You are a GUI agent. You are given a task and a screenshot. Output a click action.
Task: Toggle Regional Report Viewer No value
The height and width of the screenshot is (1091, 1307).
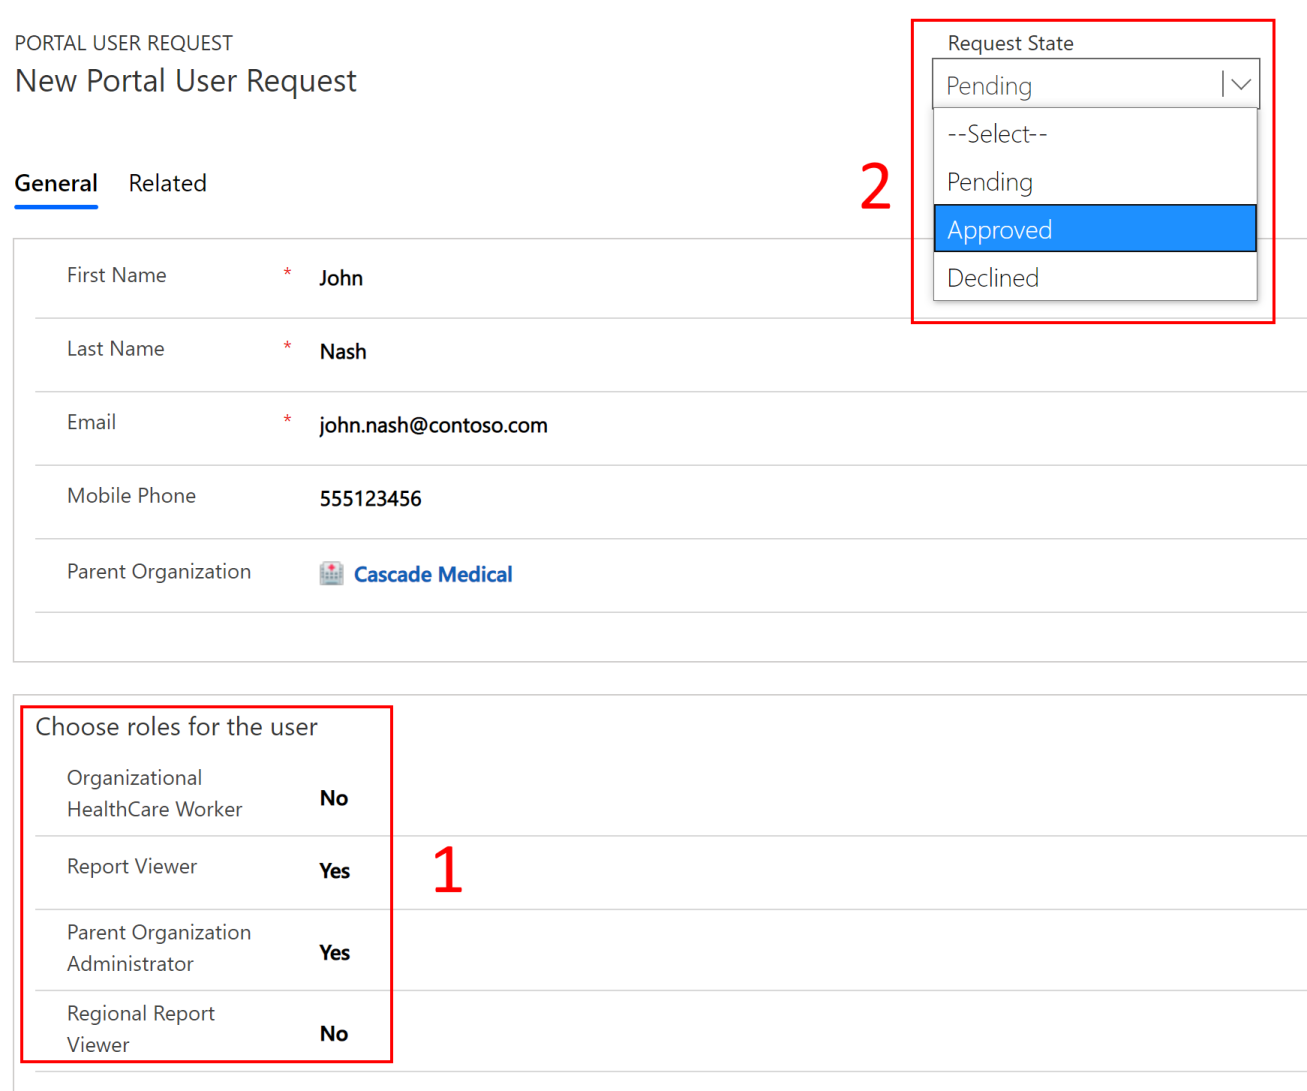click(x=334, y=1034)
